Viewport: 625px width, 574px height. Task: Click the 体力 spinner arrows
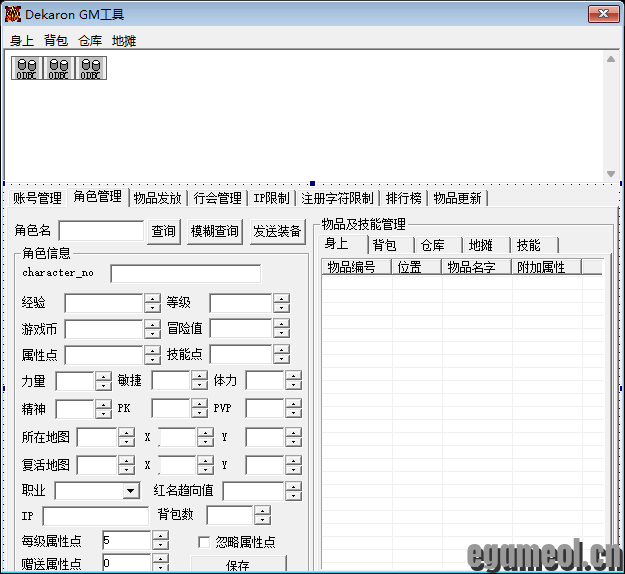point(293,380)
